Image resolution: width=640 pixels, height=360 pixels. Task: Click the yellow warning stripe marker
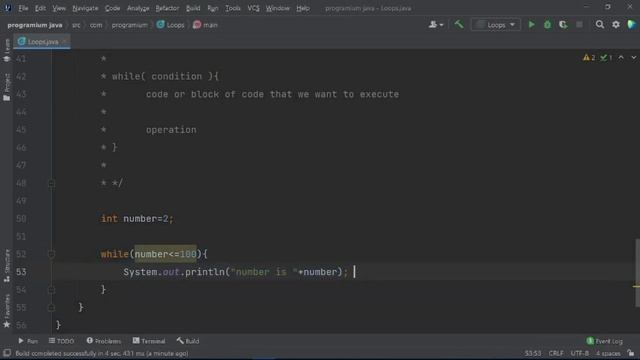pos(636,287)
